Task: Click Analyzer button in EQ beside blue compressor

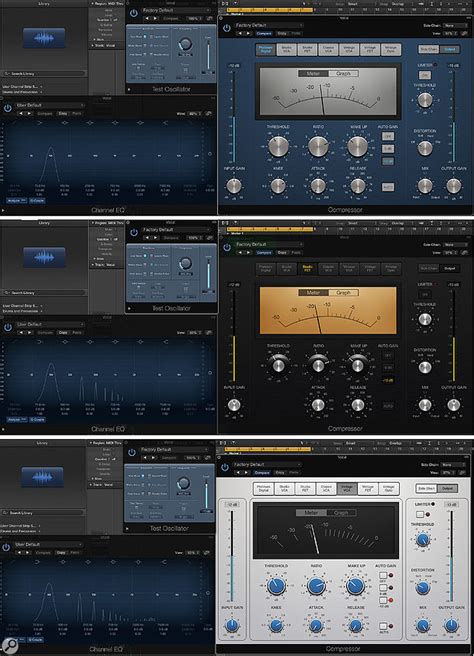Action: 17,201
